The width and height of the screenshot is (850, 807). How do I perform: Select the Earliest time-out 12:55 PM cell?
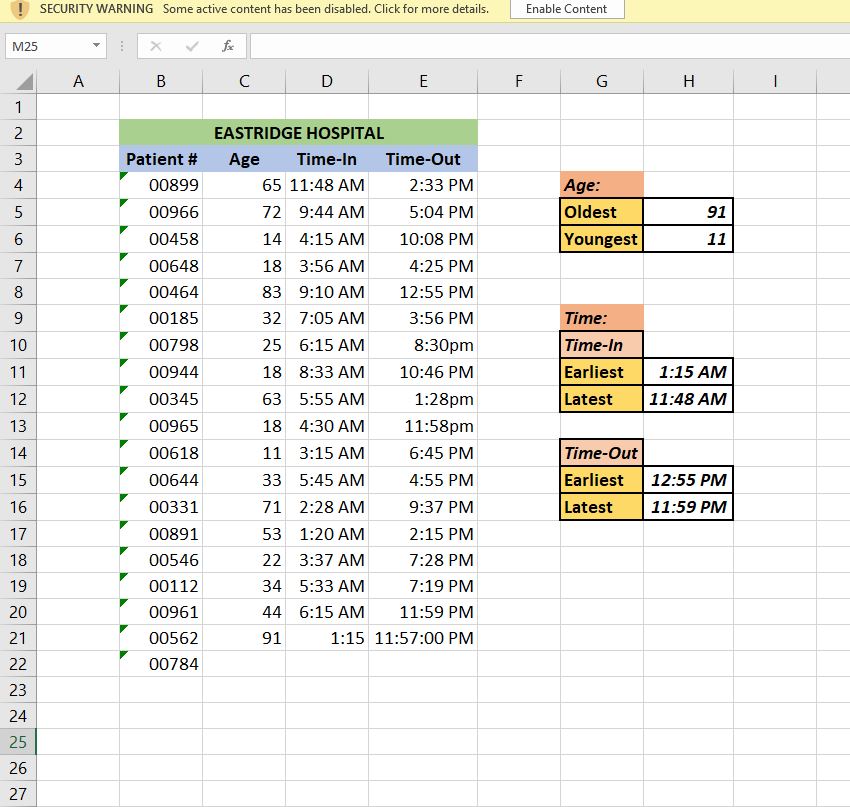point(688,480)
